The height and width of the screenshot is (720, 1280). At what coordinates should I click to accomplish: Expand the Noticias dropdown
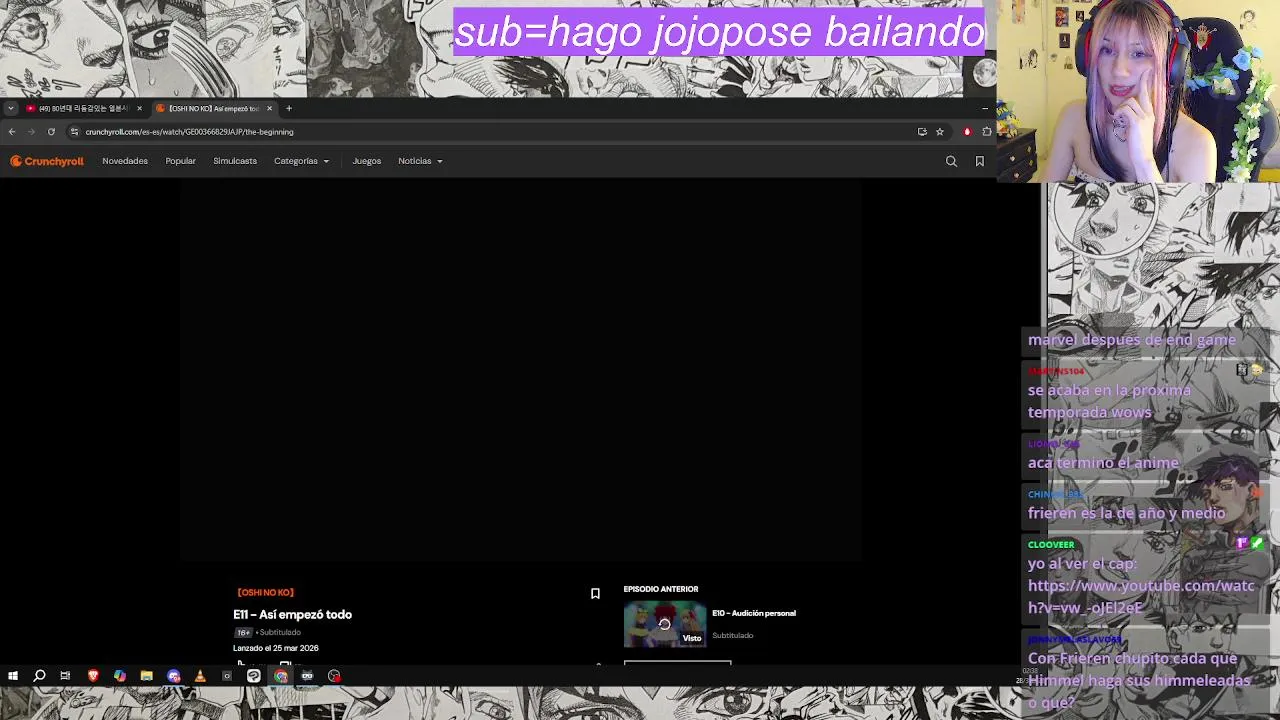click(420, 161)
